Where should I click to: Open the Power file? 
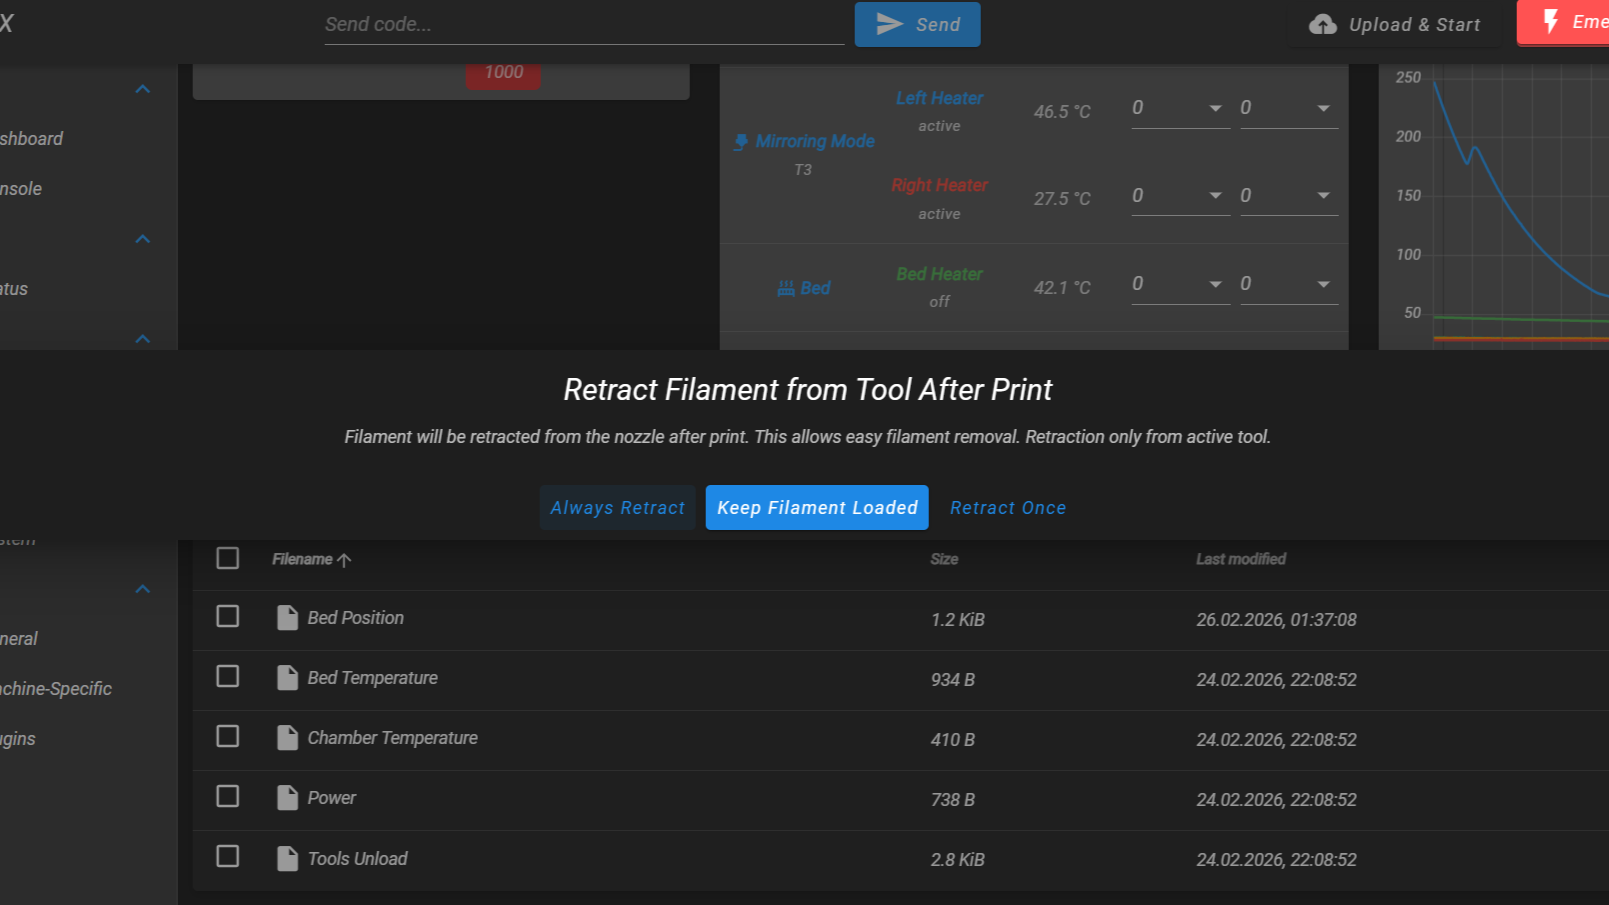click(x=331, y=798)
